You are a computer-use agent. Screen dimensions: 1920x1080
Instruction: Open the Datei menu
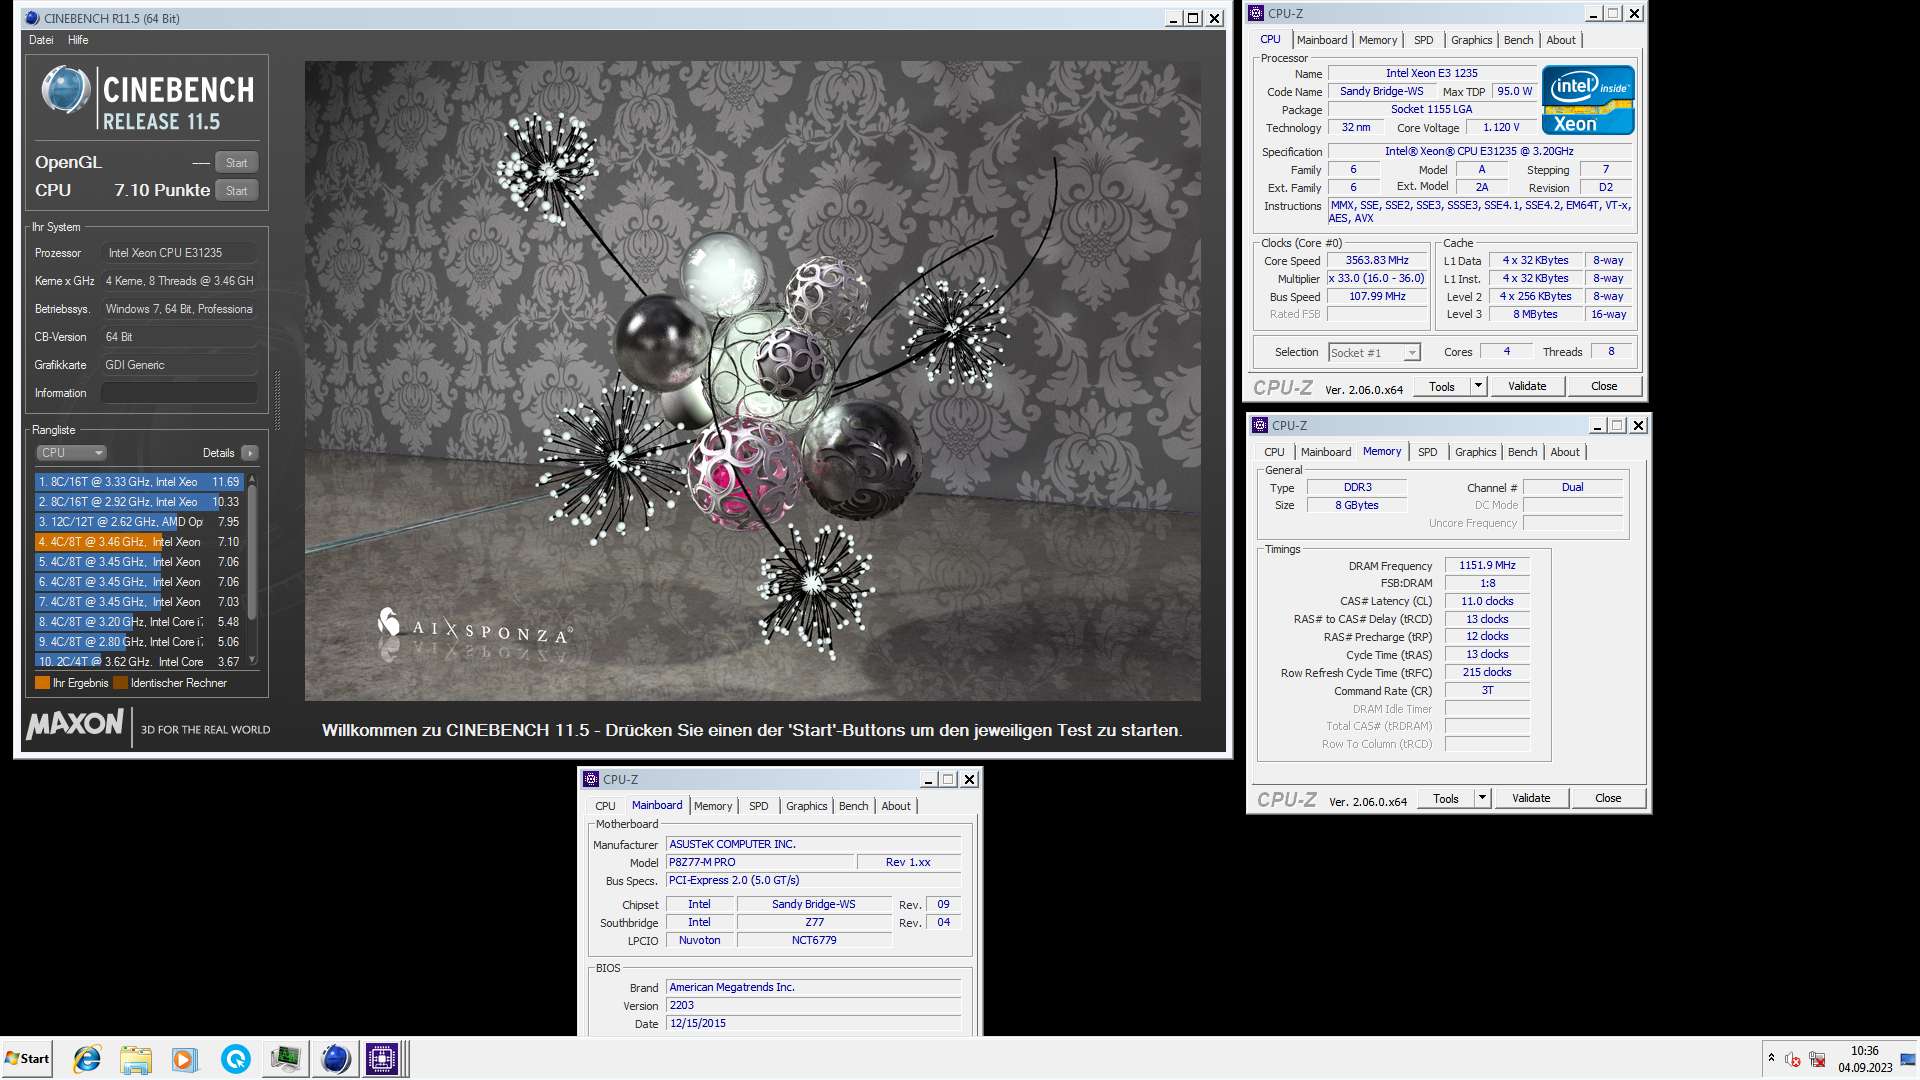(41, 40)
